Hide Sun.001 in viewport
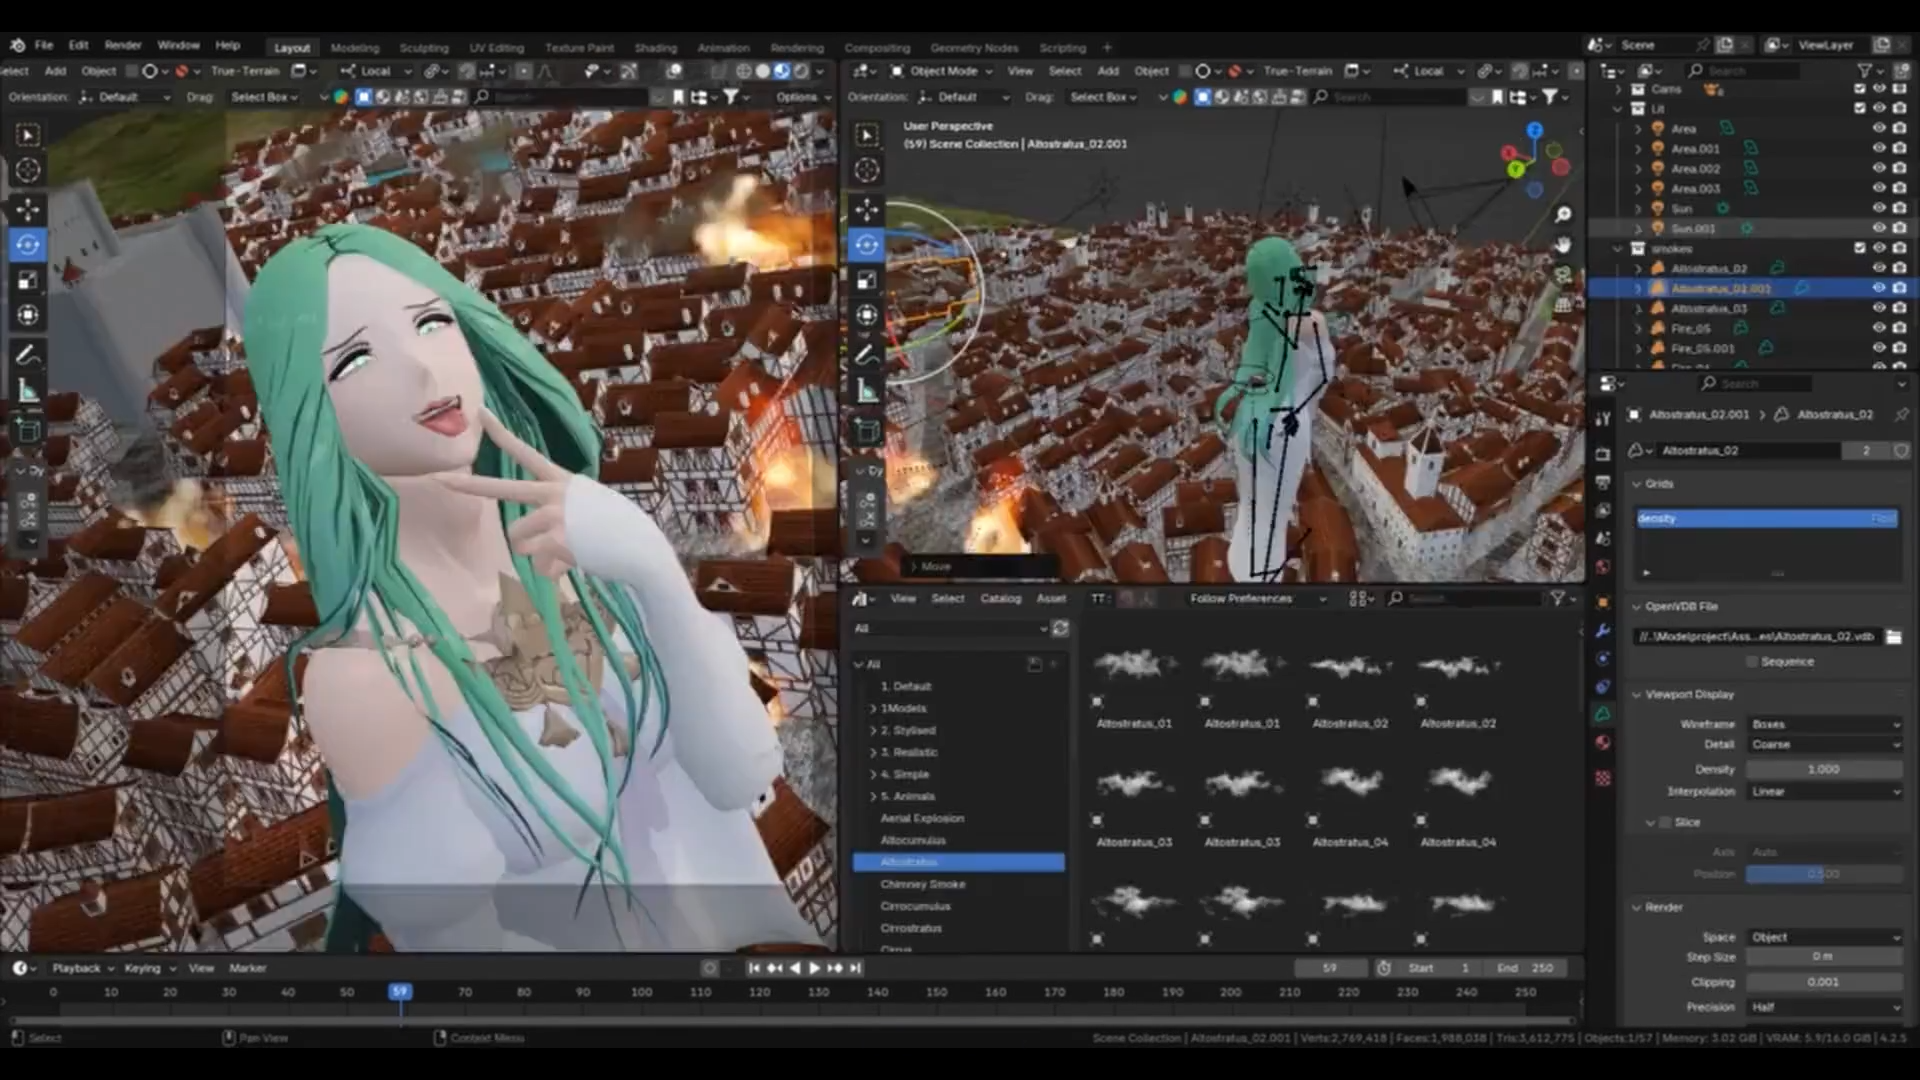Viewport: 1920px width, 1080px height. click(1879, 228)
